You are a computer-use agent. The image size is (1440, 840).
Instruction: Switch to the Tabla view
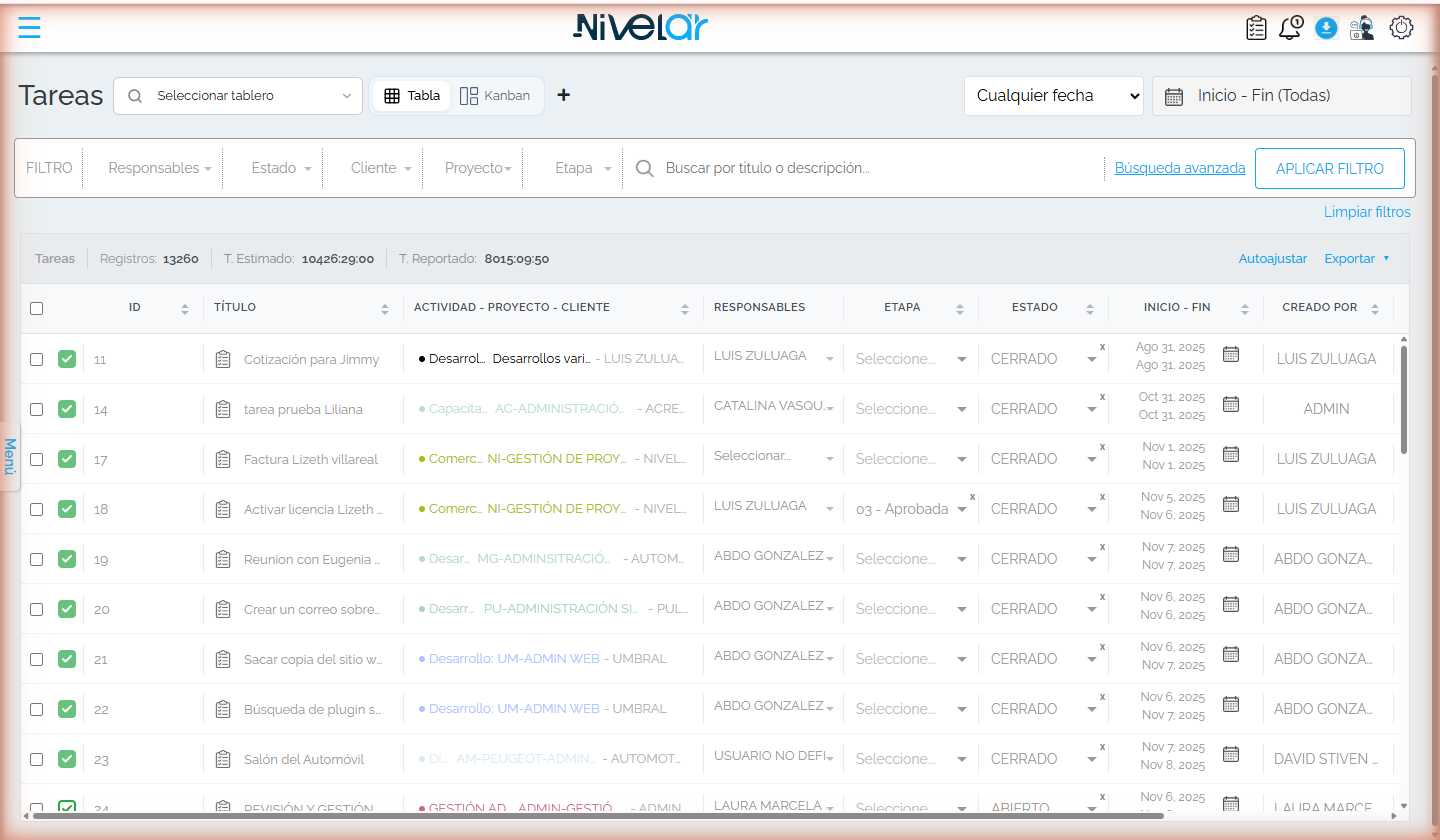(x=412, y=96)
